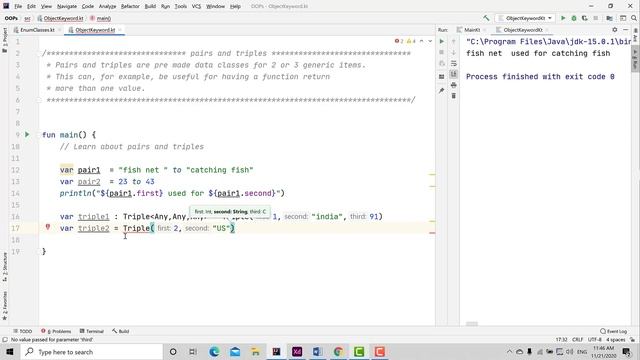The height and width of the screenshot is (360, 640).
Task: Rerun the program in the Run panel
Action: pos(442,42)
